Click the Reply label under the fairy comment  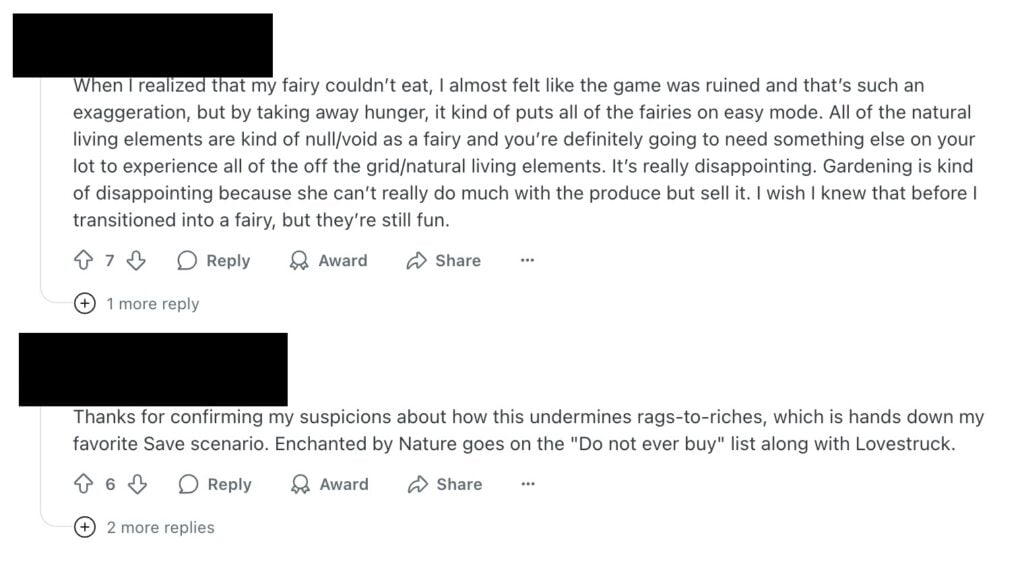click(x=228, y=260)
